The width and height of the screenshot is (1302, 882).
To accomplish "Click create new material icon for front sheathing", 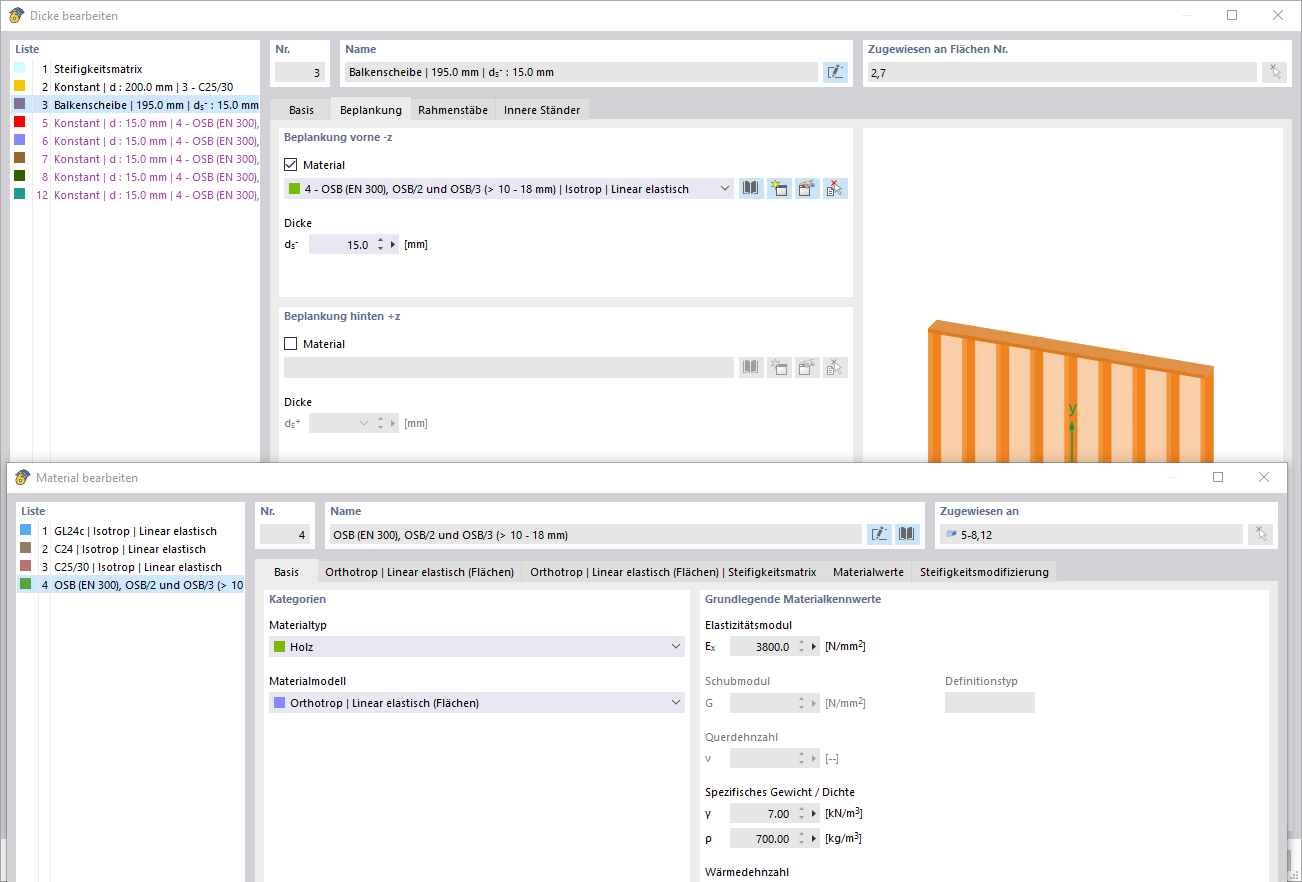I will [x=779, y=188].
